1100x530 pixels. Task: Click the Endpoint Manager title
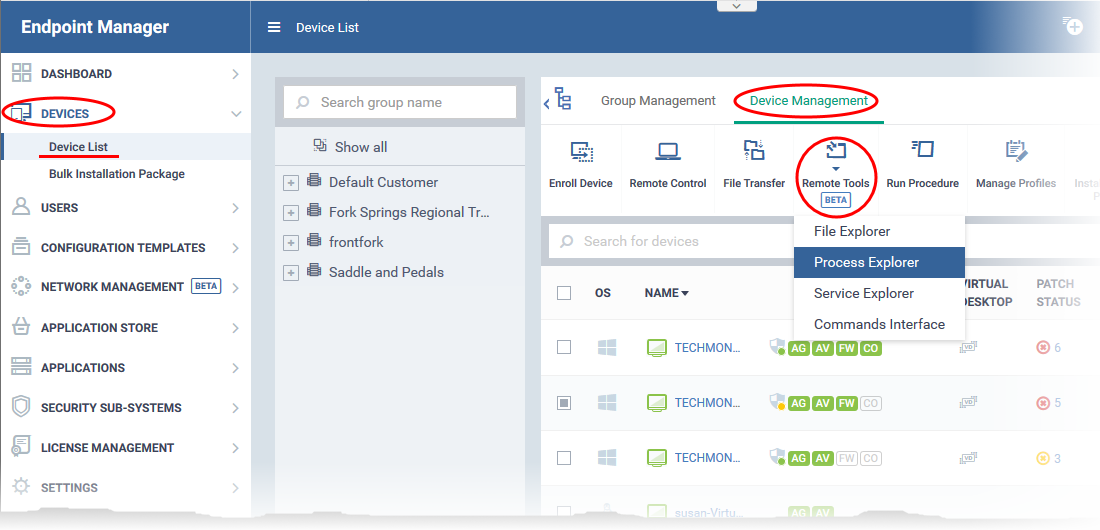[95, 27]
